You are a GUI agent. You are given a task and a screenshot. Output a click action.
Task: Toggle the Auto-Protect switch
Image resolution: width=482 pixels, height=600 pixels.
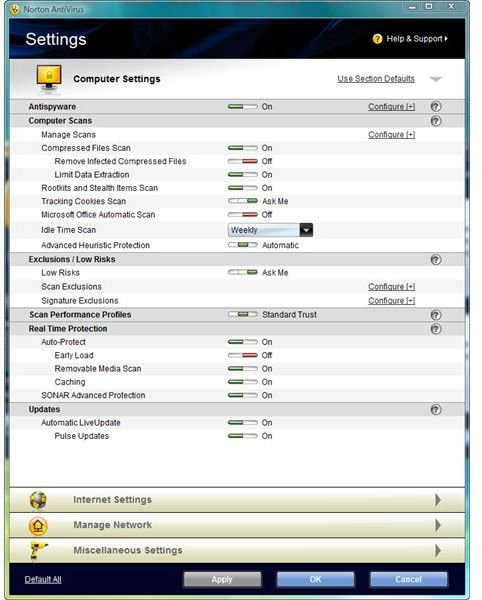pyautogui.click(x=243, y=342)
